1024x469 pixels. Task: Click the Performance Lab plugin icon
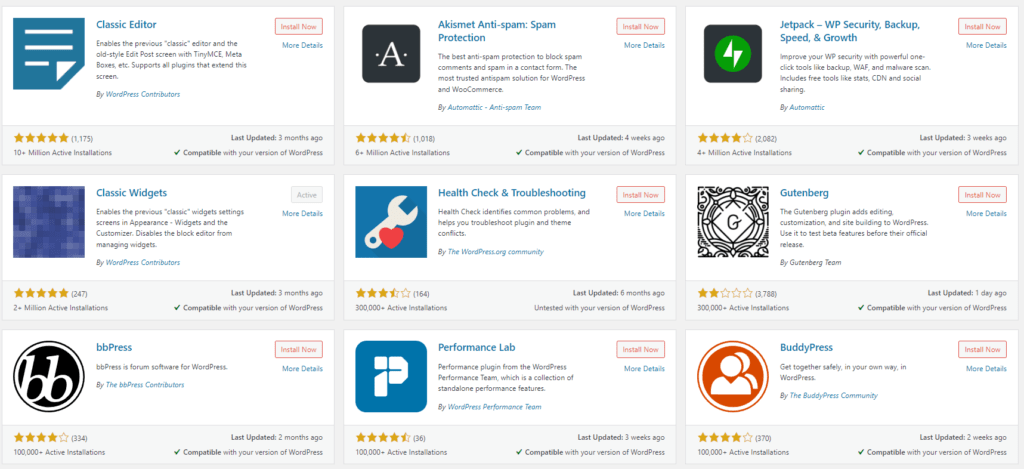coord(391,377)
